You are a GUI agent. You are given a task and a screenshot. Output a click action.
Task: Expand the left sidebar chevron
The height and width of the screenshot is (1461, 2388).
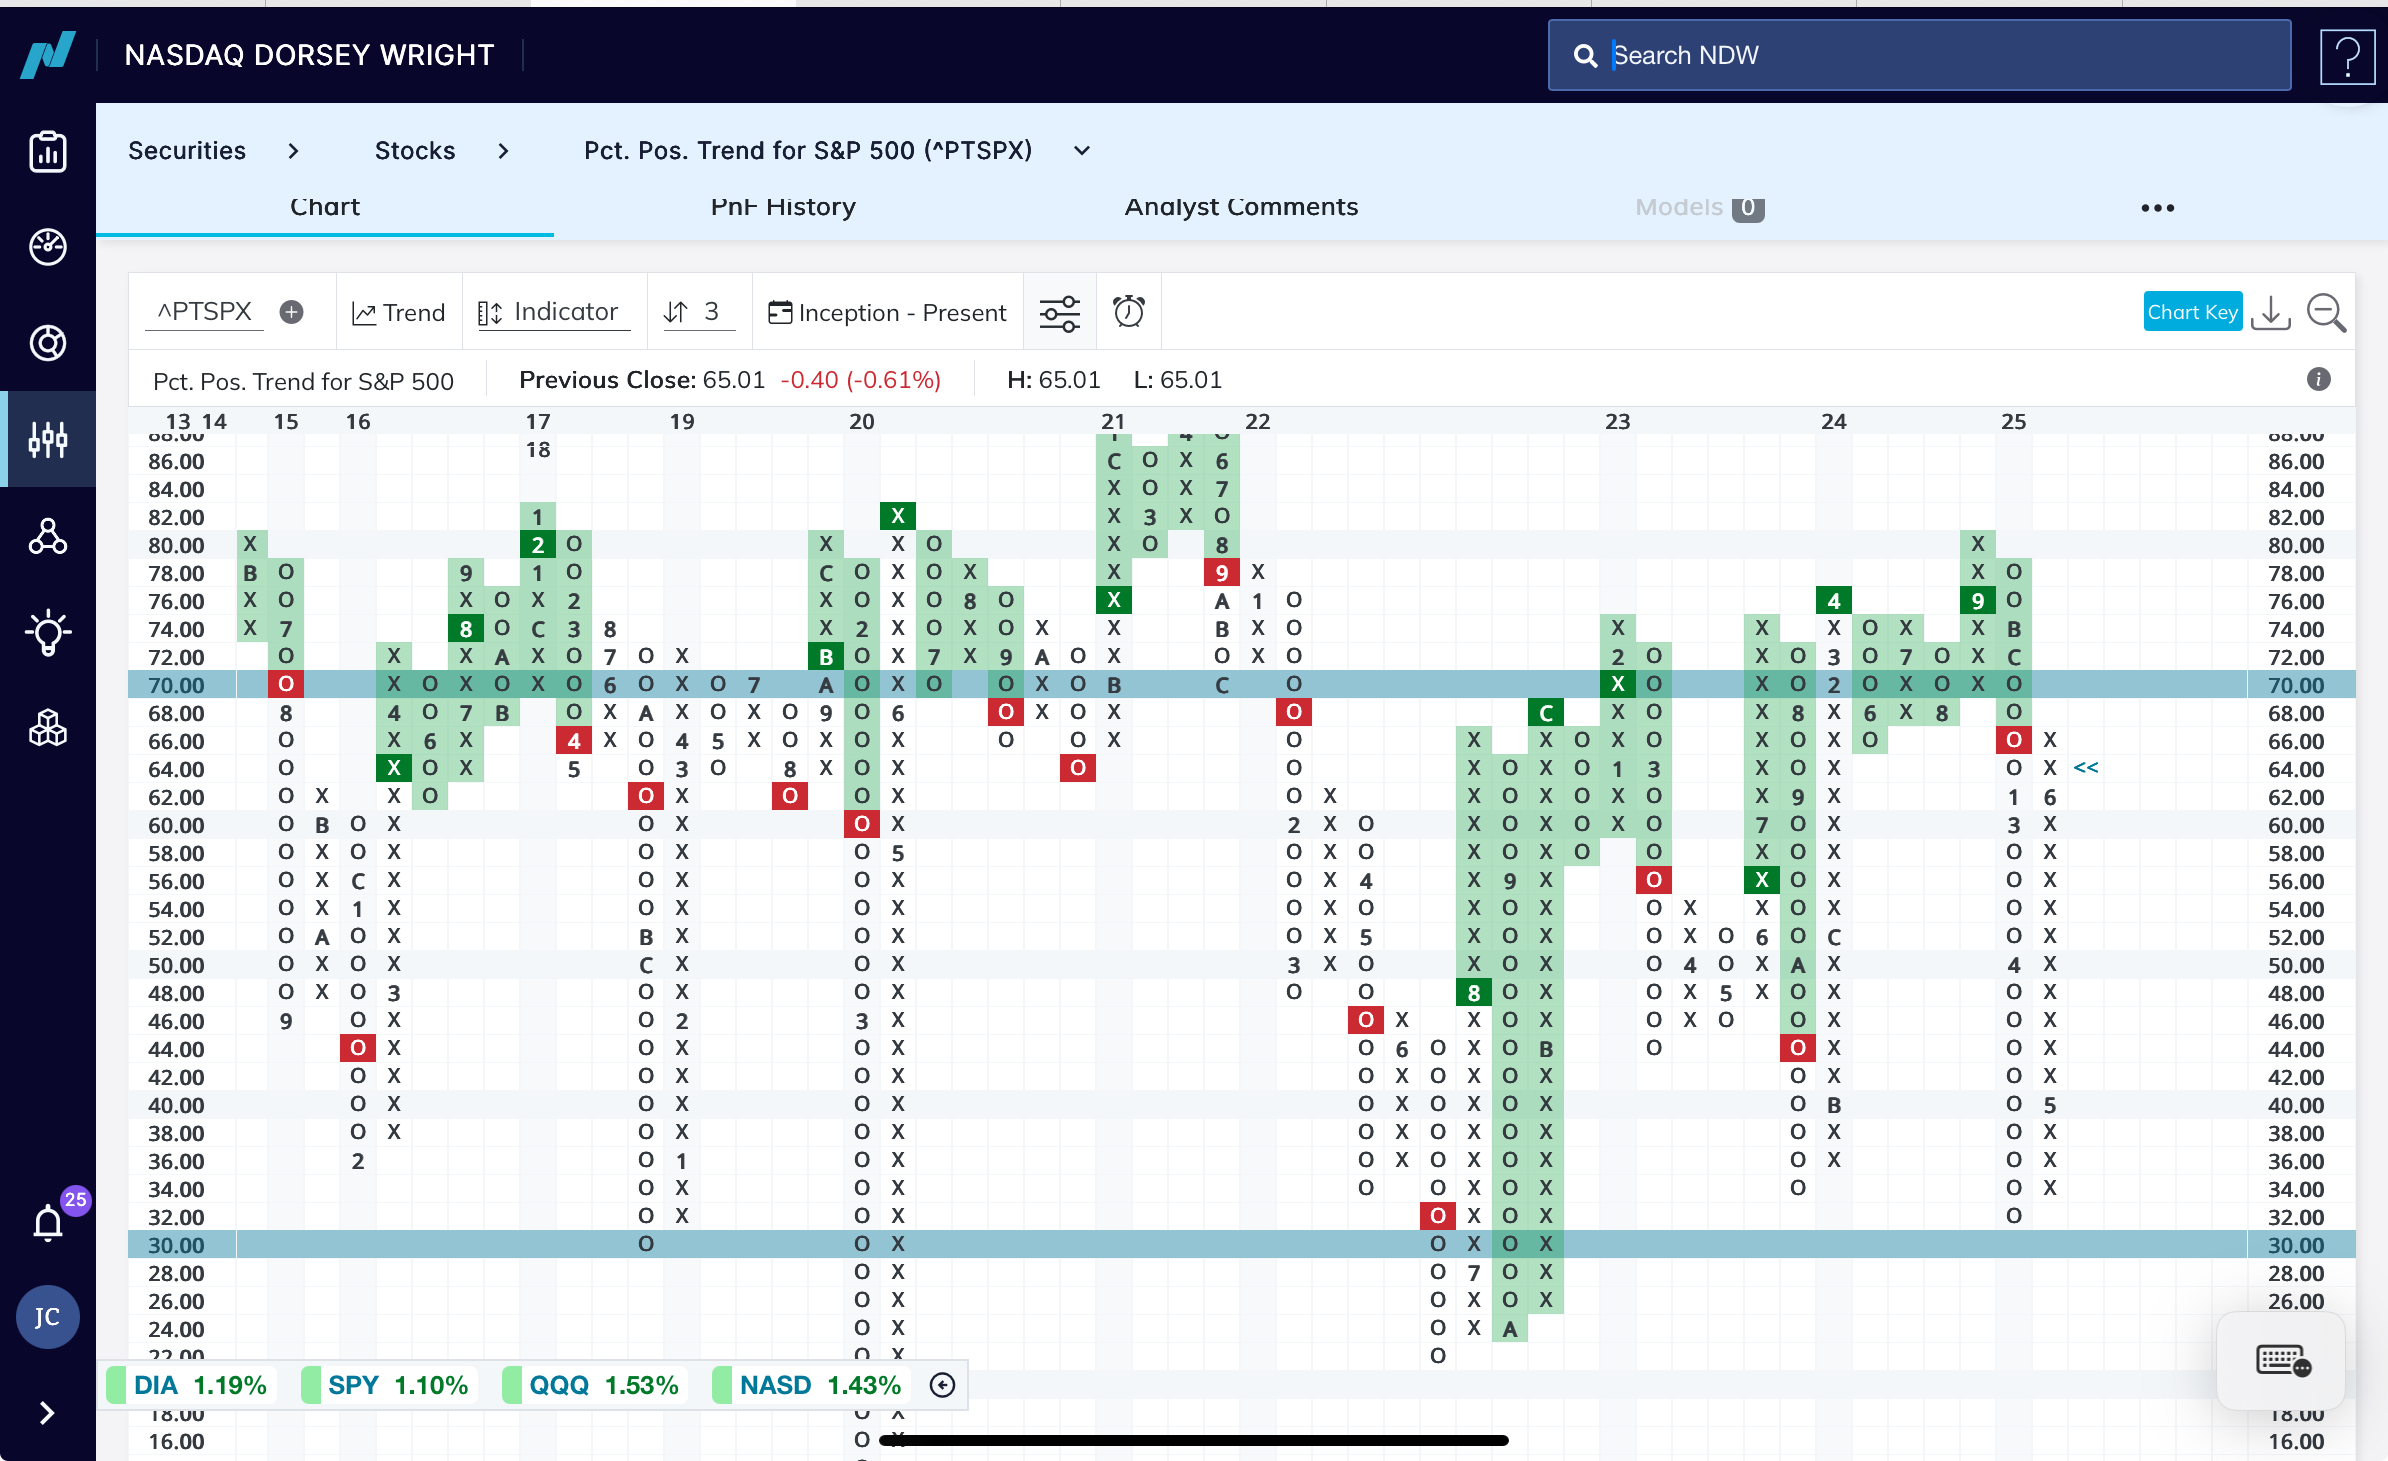pos(47,1412)
